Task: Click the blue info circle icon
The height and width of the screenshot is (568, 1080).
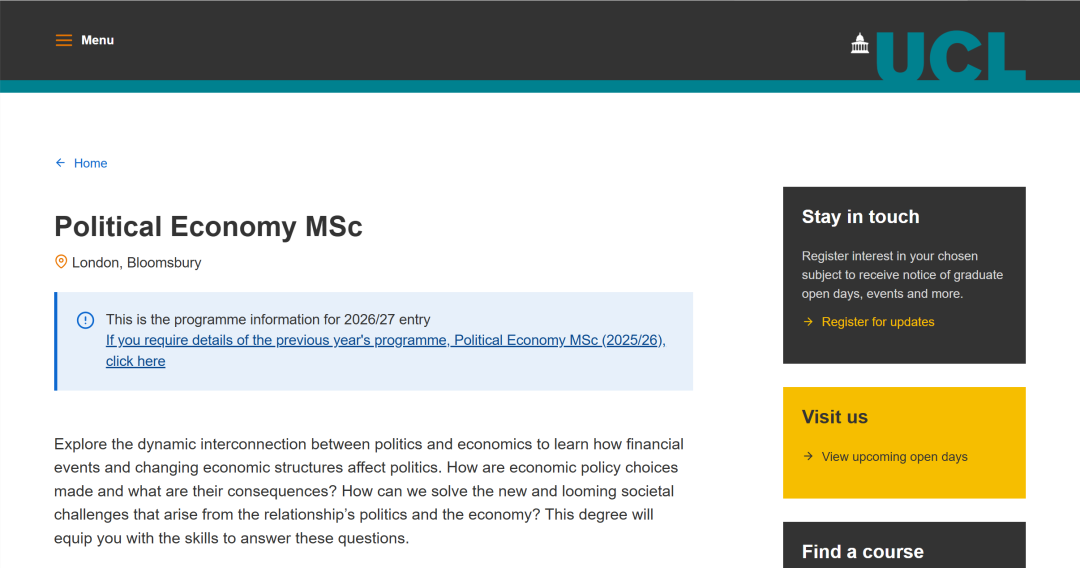Action: click(86, 320)
